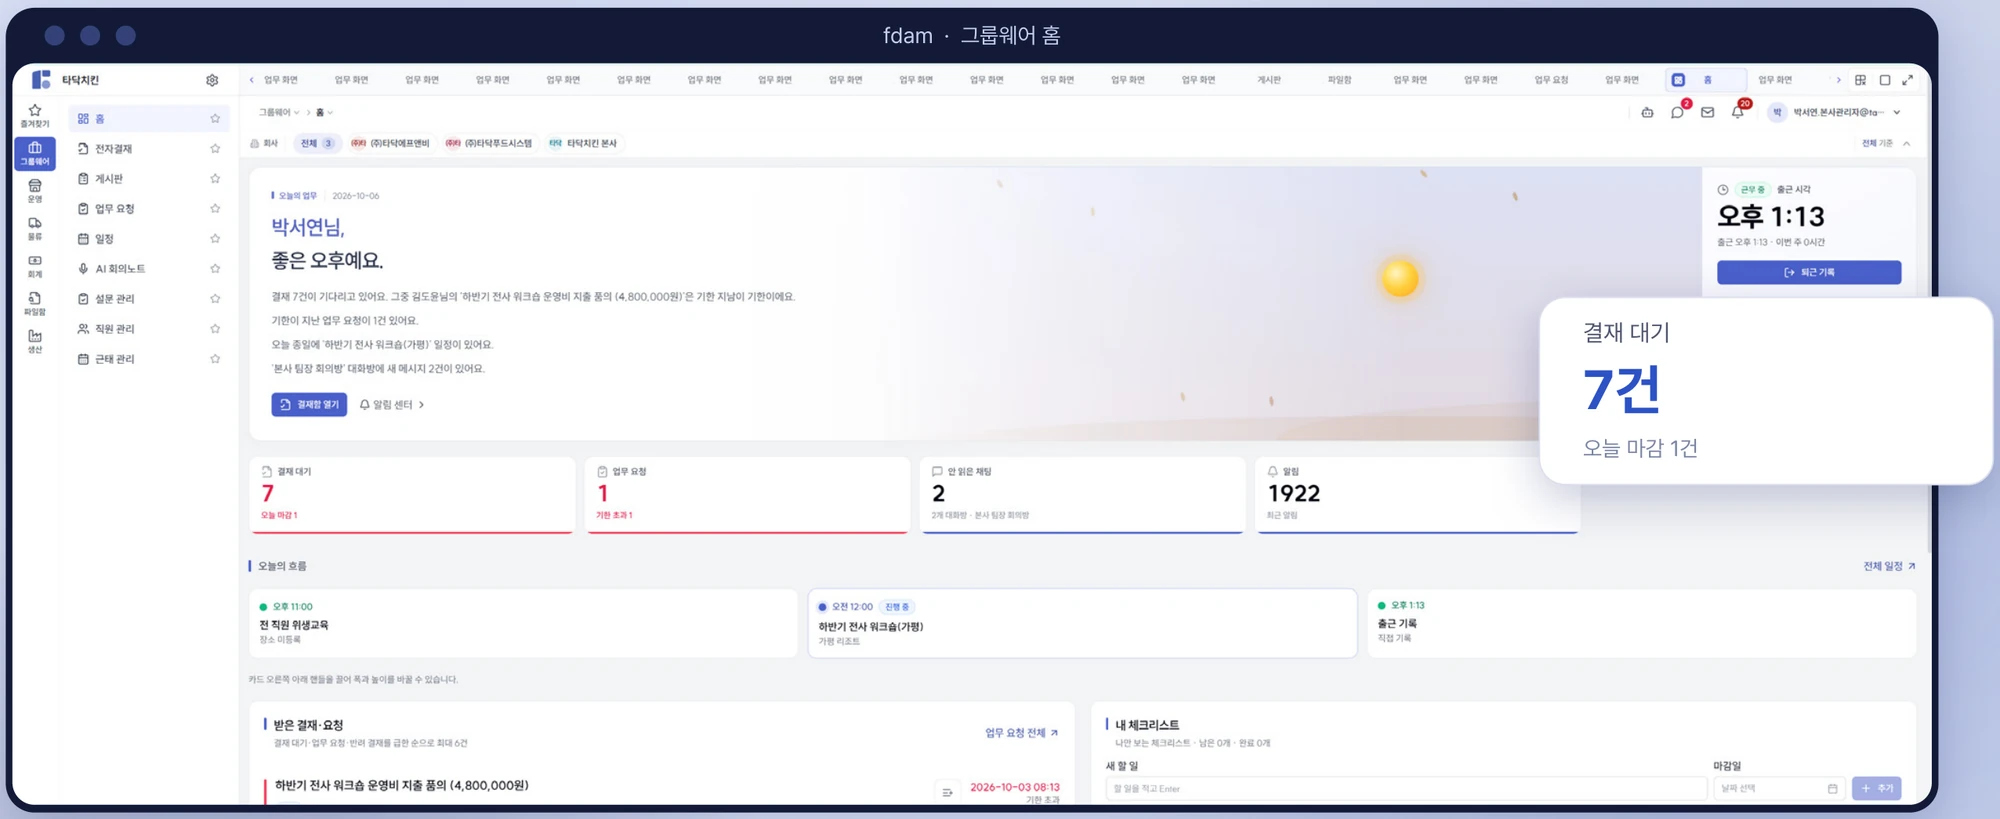
Task: Select the 전체 3 company filter chip
Action: [x=316, y=143]
